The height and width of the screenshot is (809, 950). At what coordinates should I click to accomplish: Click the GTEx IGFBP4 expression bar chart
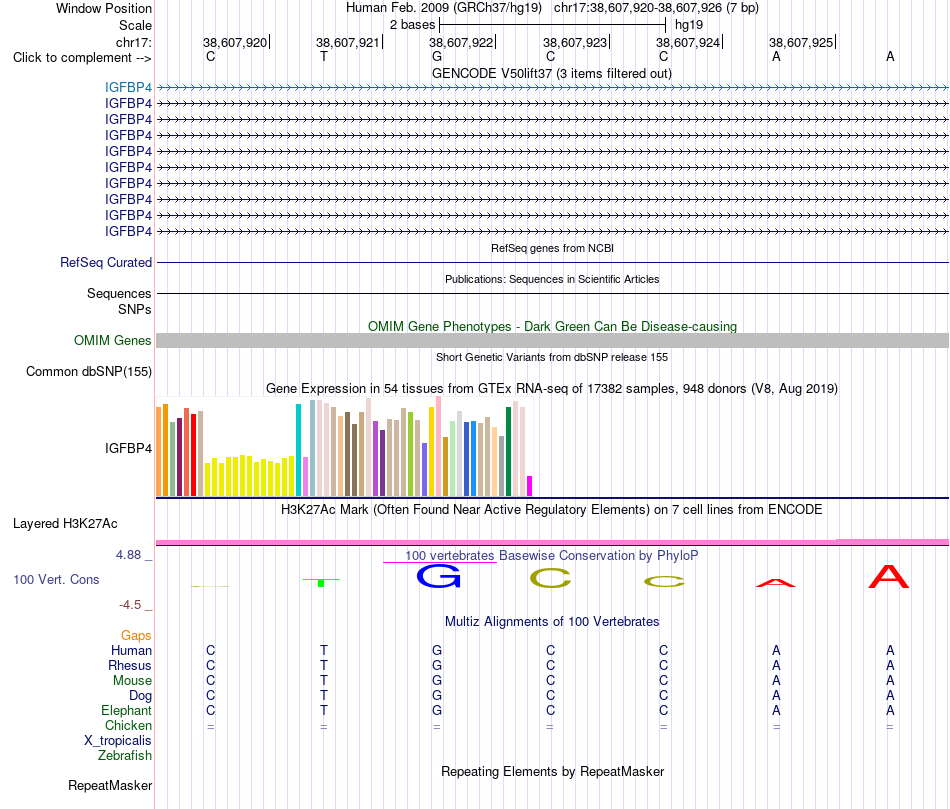click(344, 447)
